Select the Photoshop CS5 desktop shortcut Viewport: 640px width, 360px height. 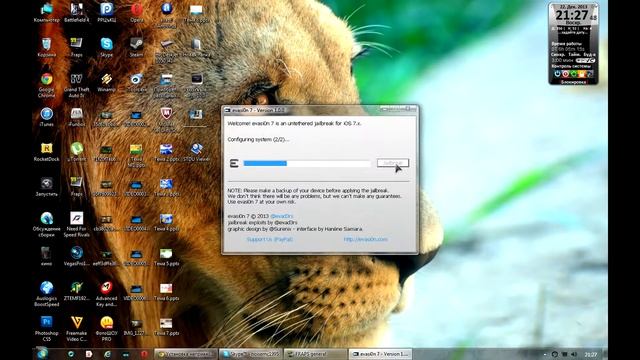coord(47,329)
